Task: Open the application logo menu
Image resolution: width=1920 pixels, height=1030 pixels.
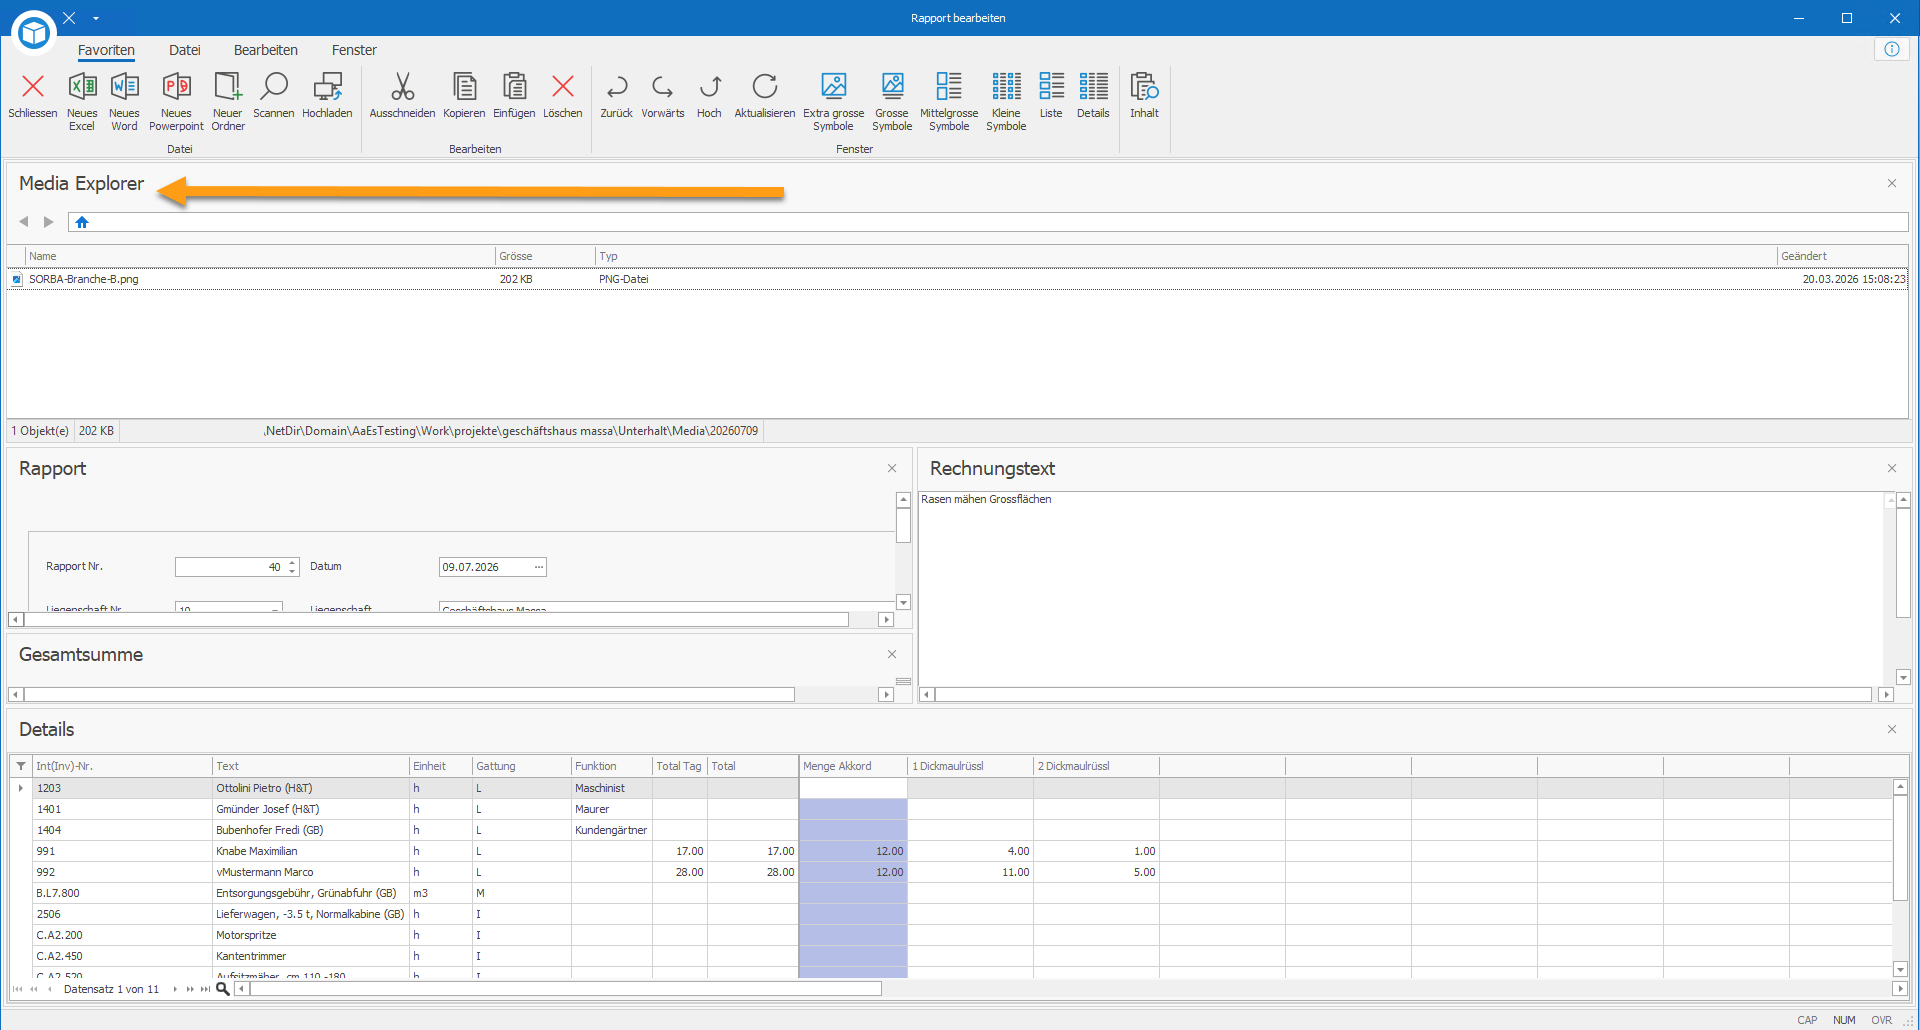Action: click(34, 33)
